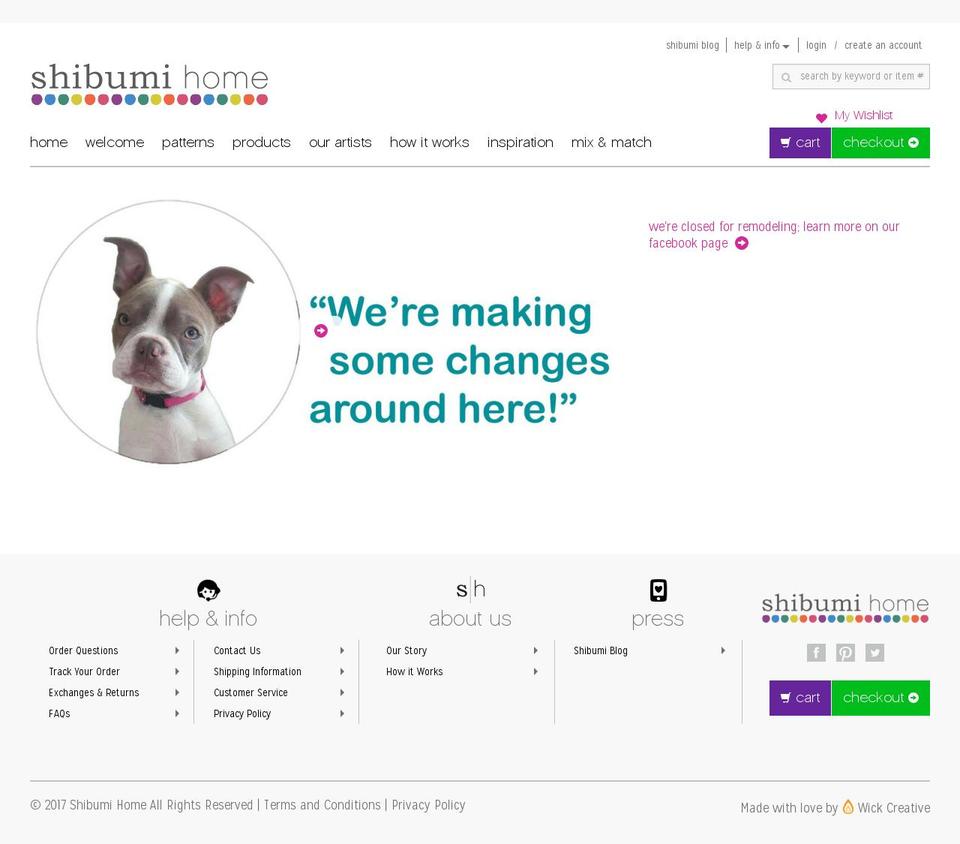Click the Facebook icon in the footer
Screen dimensions: 960x844
817,652
